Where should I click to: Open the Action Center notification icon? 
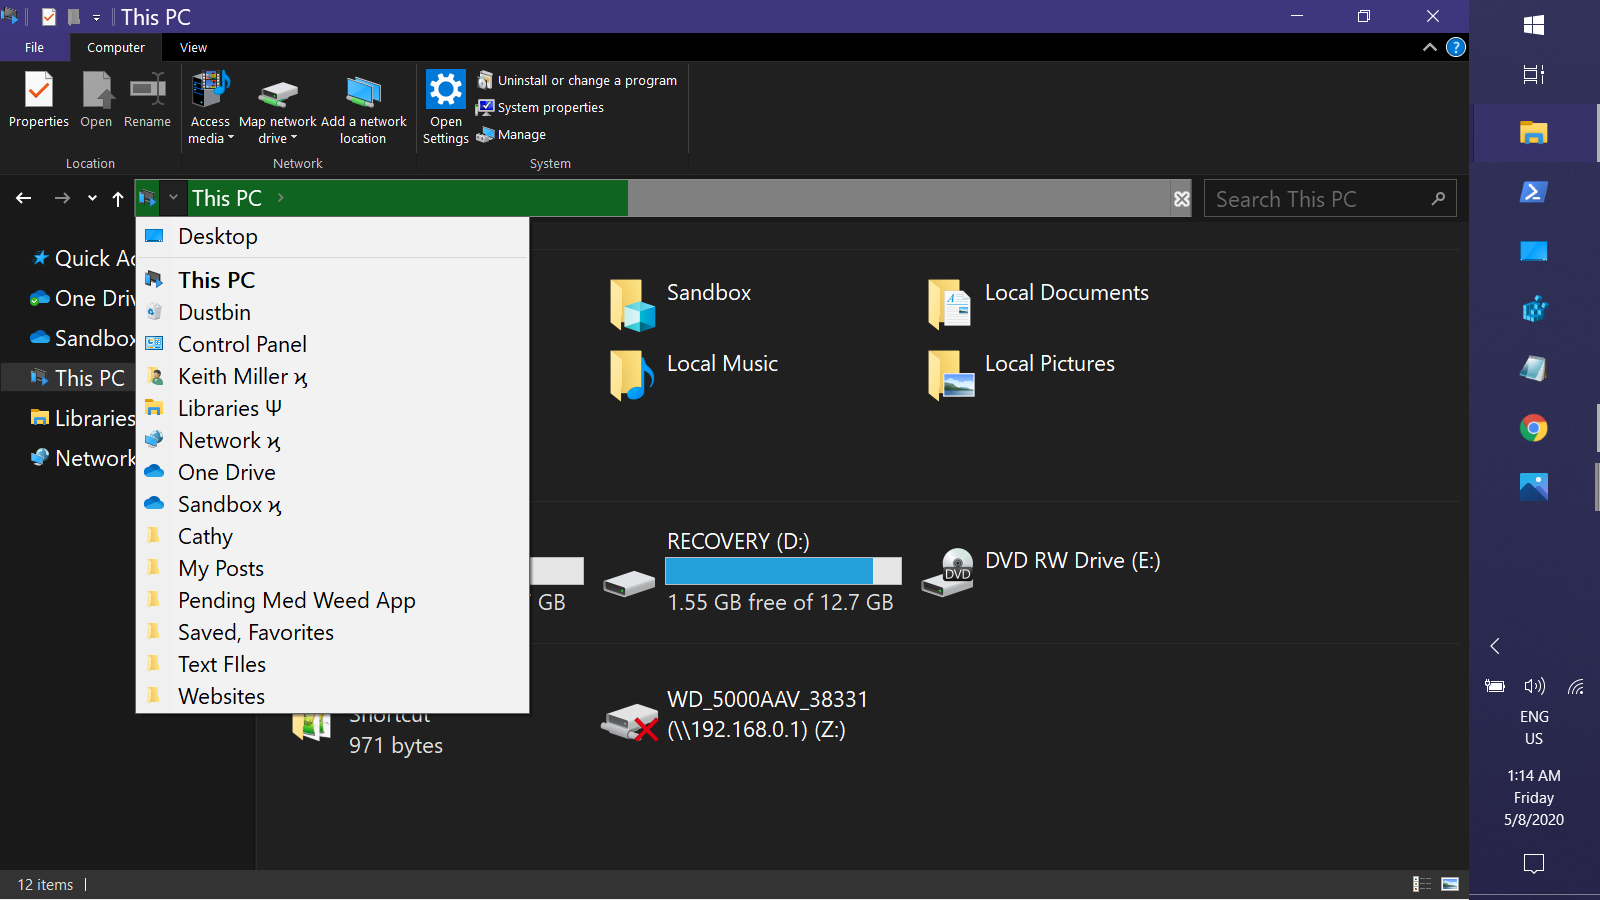point(1534,863)
